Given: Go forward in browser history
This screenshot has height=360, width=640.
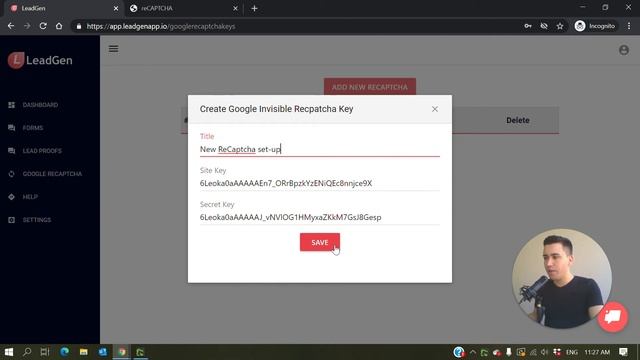Looking at the screenshot, I should coord(27,26).
